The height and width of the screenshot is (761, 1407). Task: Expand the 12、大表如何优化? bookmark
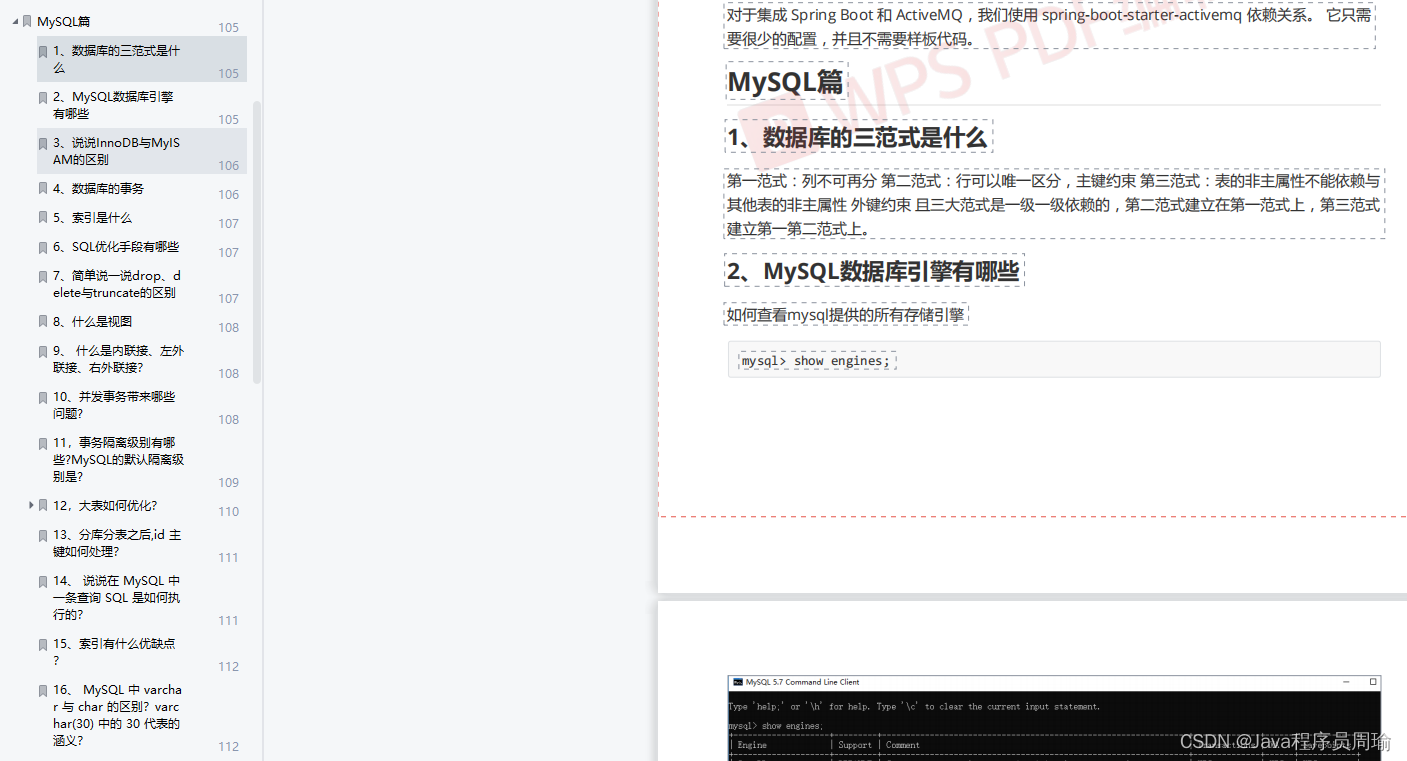click(31, 505)
